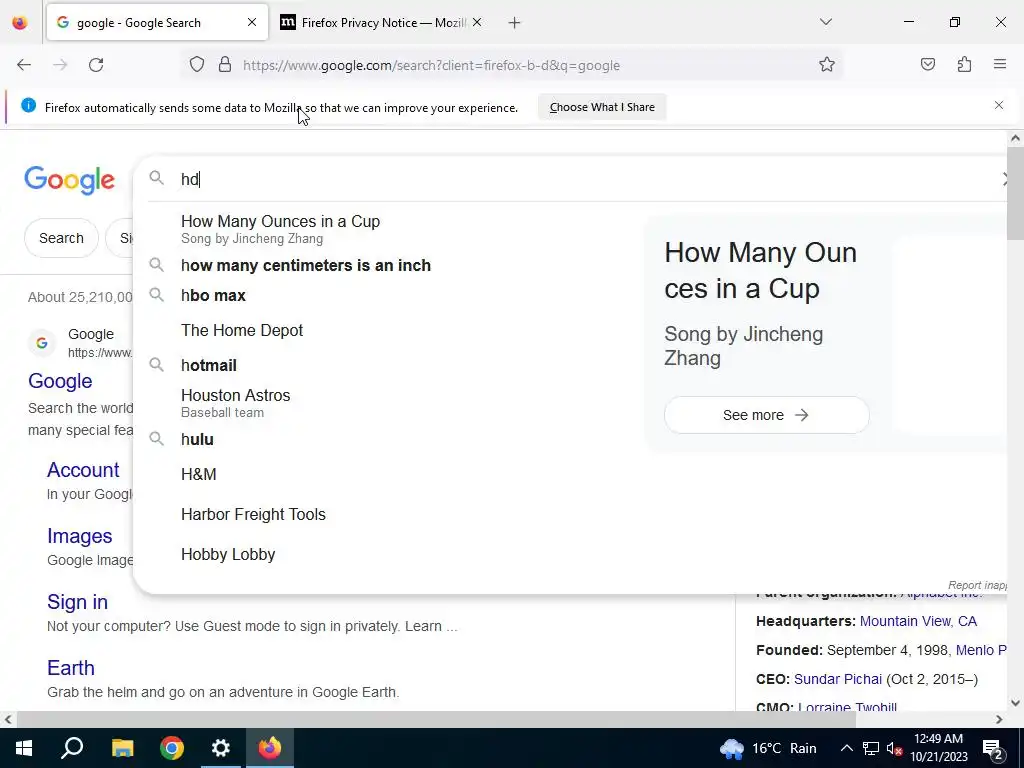
Task: Open the Earth sitelink
Action: tap(71, 667)
